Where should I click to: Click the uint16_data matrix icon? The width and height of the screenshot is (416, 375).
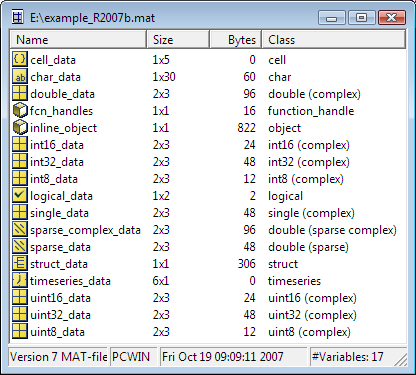click(x=20, y=297)
